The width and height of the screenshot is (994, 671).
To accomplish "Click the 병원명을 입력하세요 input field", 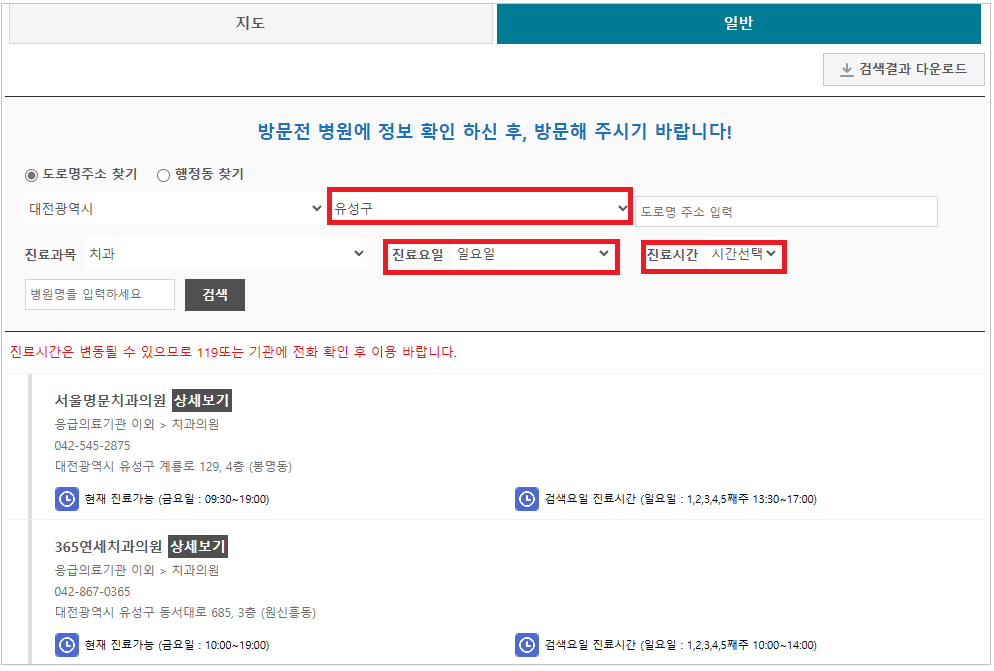I will pos(100,295).
